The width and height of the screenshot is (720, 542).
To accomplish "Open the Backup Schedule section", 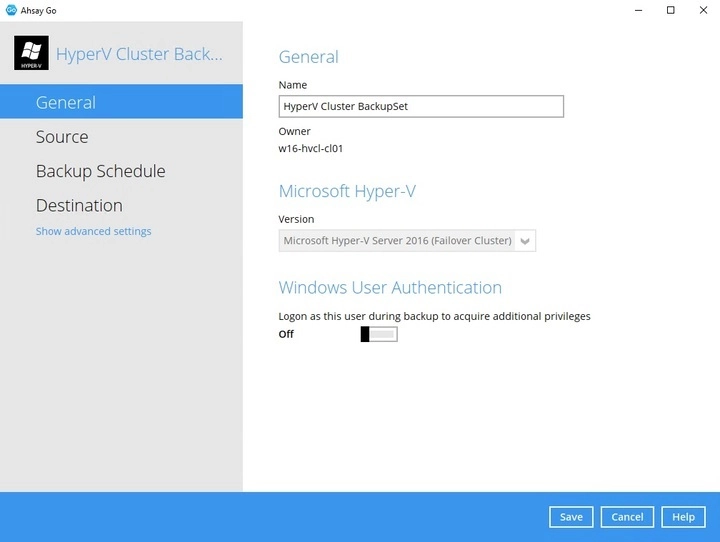I will [x=101, y=171].
